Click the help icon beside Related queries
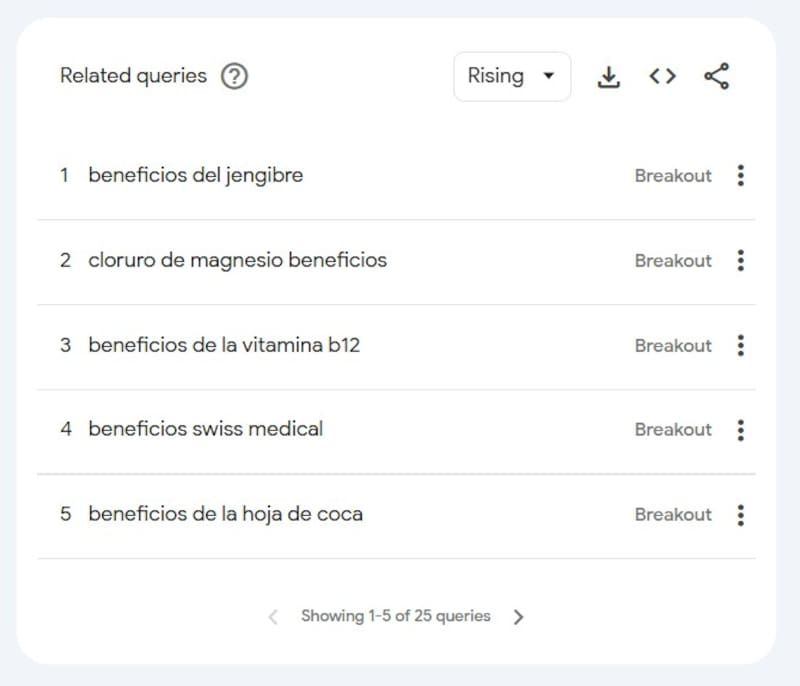This screenshot has width=800, height=686. point(234,76)
